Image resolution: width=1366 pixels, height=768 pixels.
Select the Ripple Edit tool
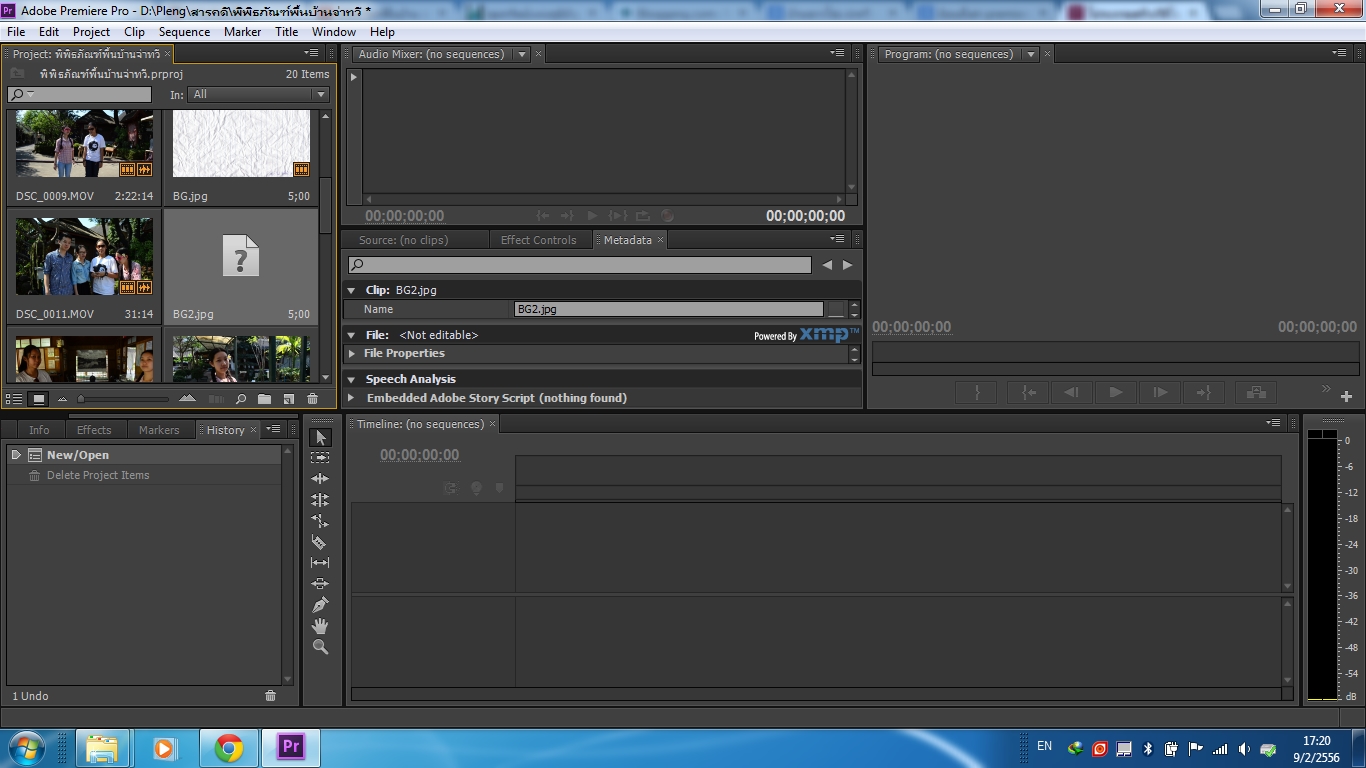(320, 479)
